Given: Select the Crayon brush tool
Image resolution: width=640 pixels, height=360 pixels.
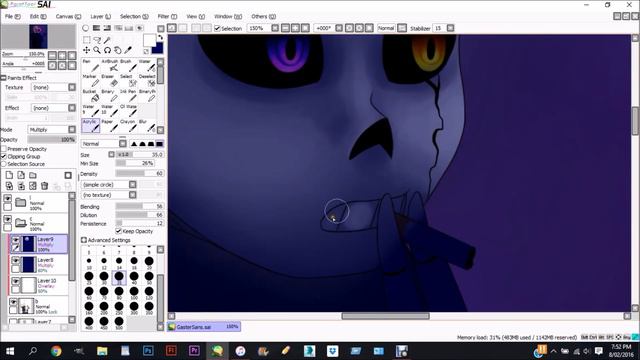Looking at the screenshot, I should tap(129, 126).
